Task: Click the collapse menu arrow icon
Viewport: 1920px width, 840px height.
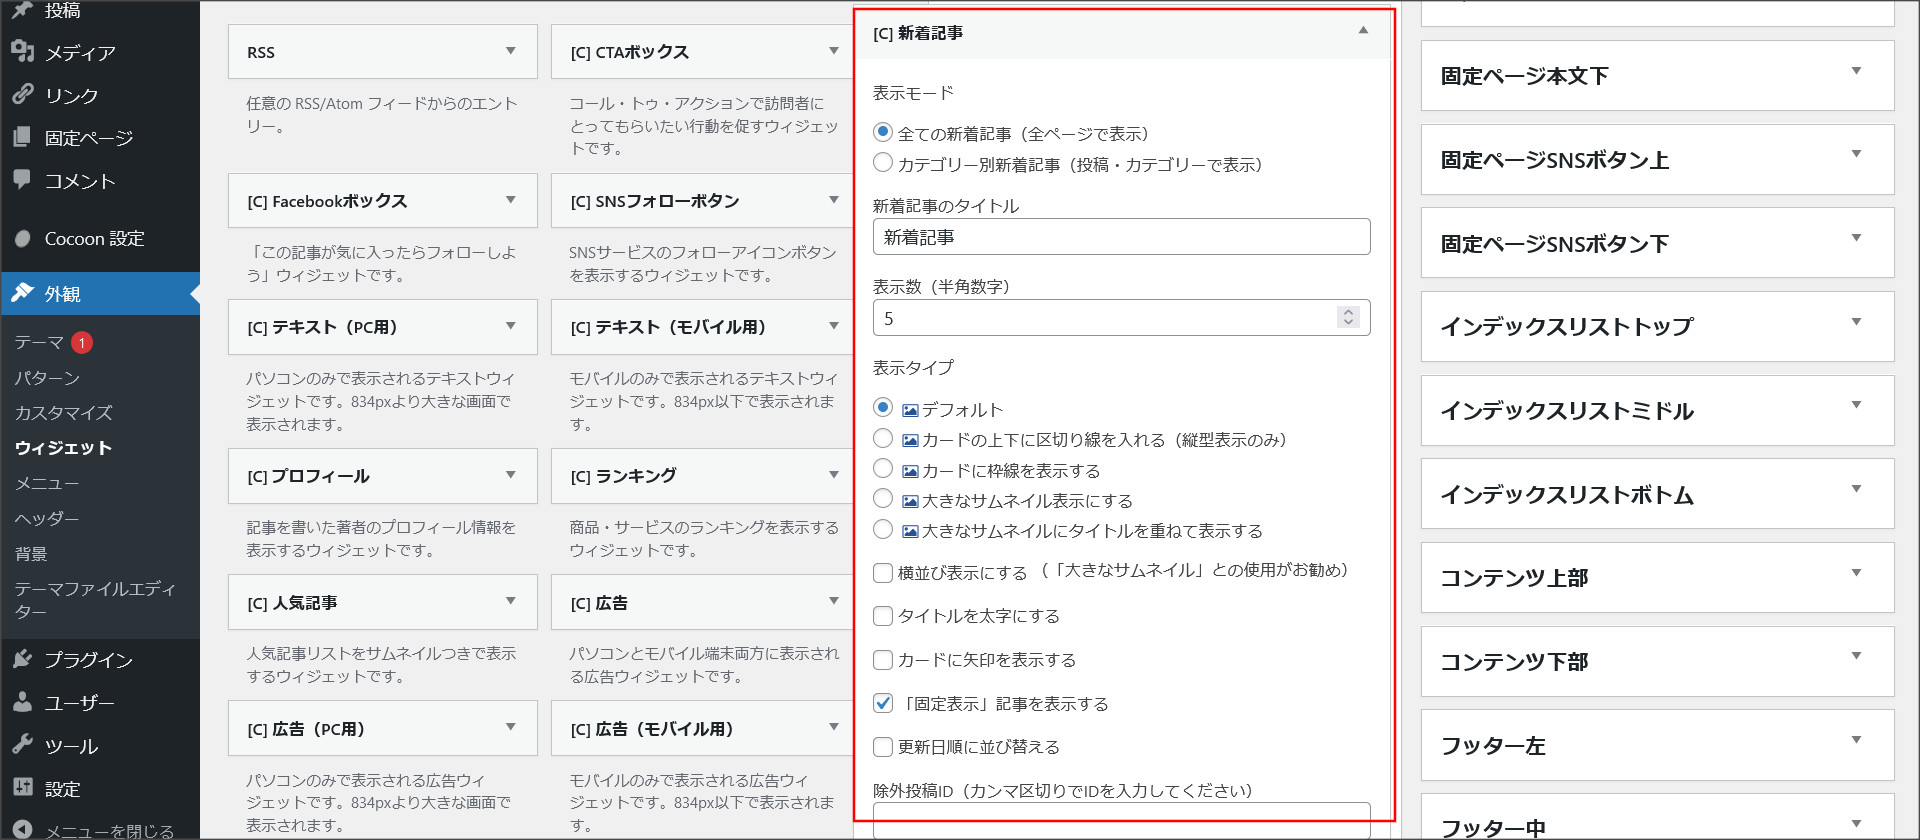Action: pos(23,829)
